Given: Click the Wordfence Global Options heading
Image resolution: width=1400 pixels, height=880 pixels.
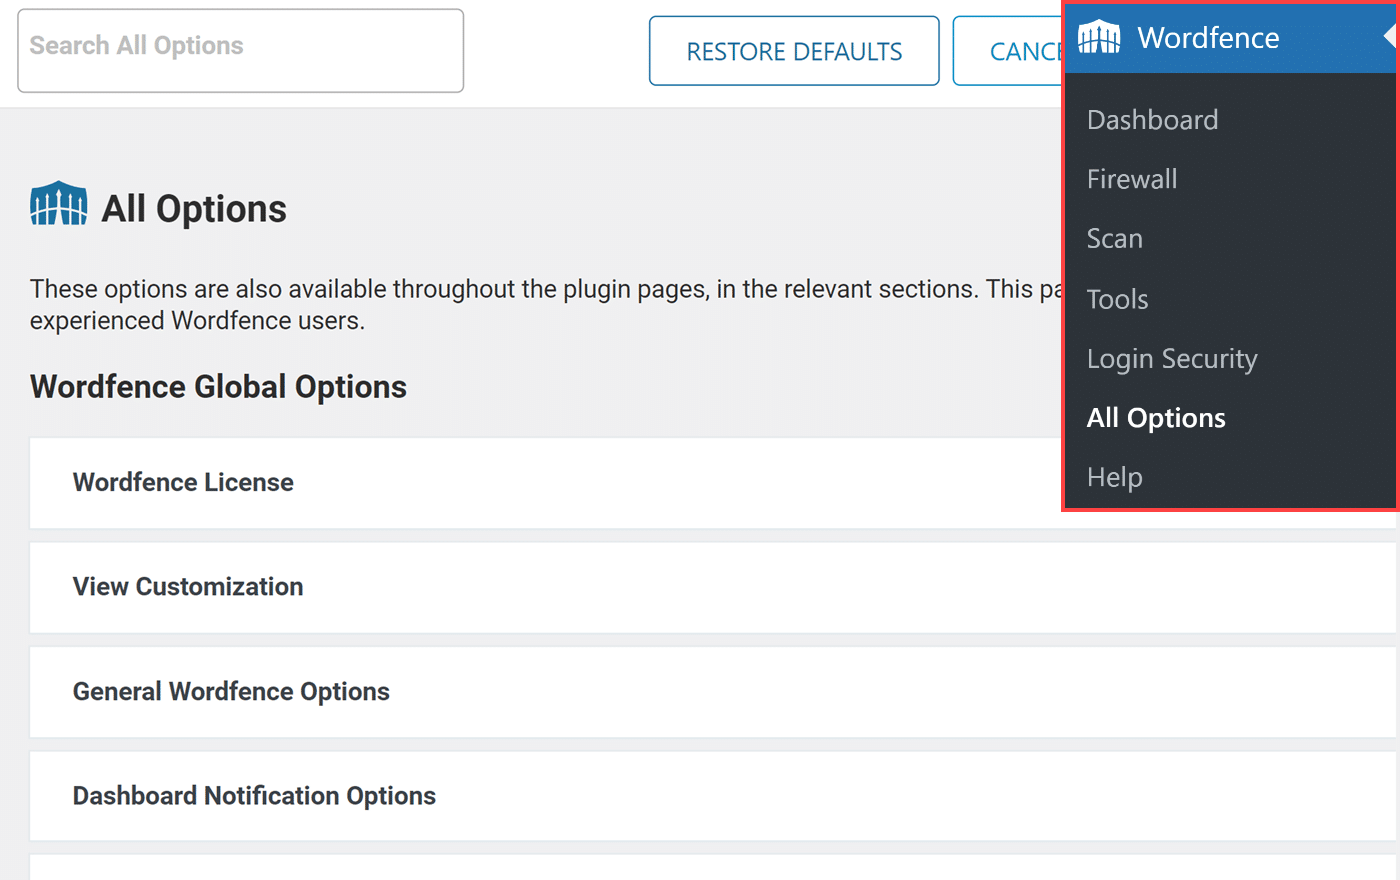Looking at the screenshot, I should [x=218, y=387].
